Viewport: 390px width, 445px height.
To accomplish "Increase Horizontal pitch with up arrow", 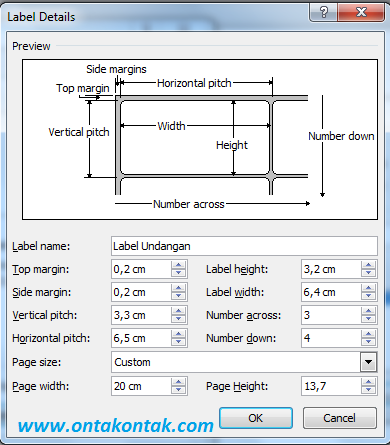I will (179, 334).
